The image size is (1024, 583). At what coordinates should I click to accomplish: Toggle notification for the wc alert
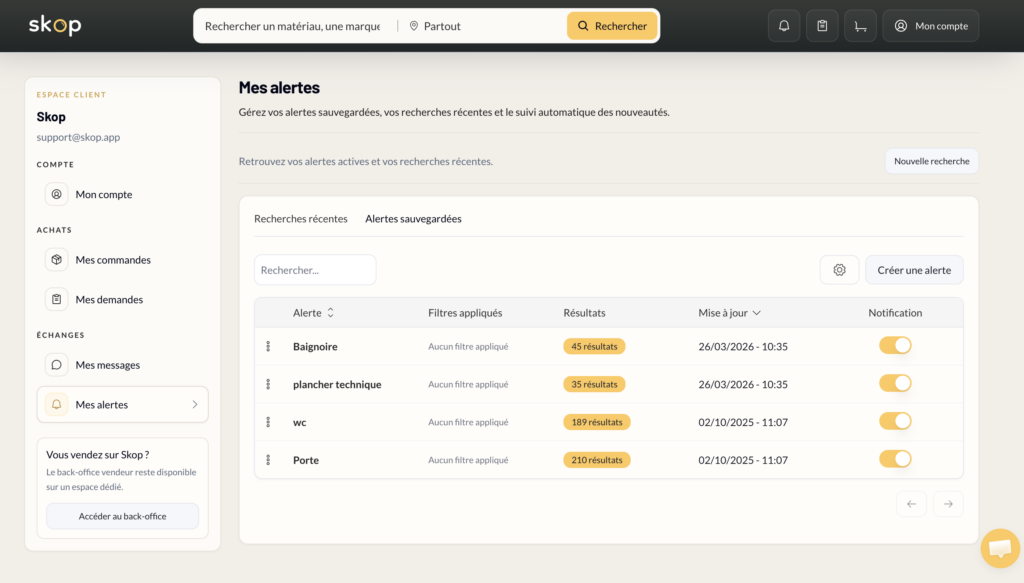pos(895,420)
